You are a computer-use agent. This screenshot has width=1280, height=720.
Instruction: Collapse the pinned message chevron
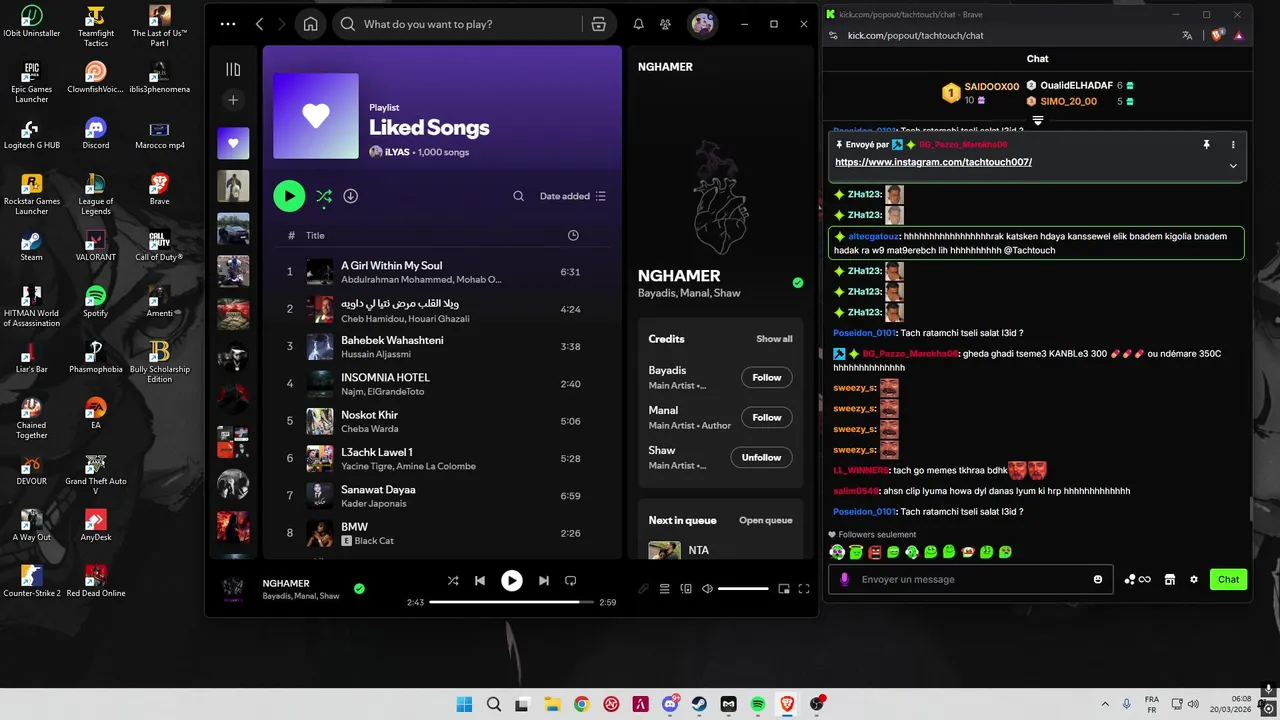[1233, 166]
